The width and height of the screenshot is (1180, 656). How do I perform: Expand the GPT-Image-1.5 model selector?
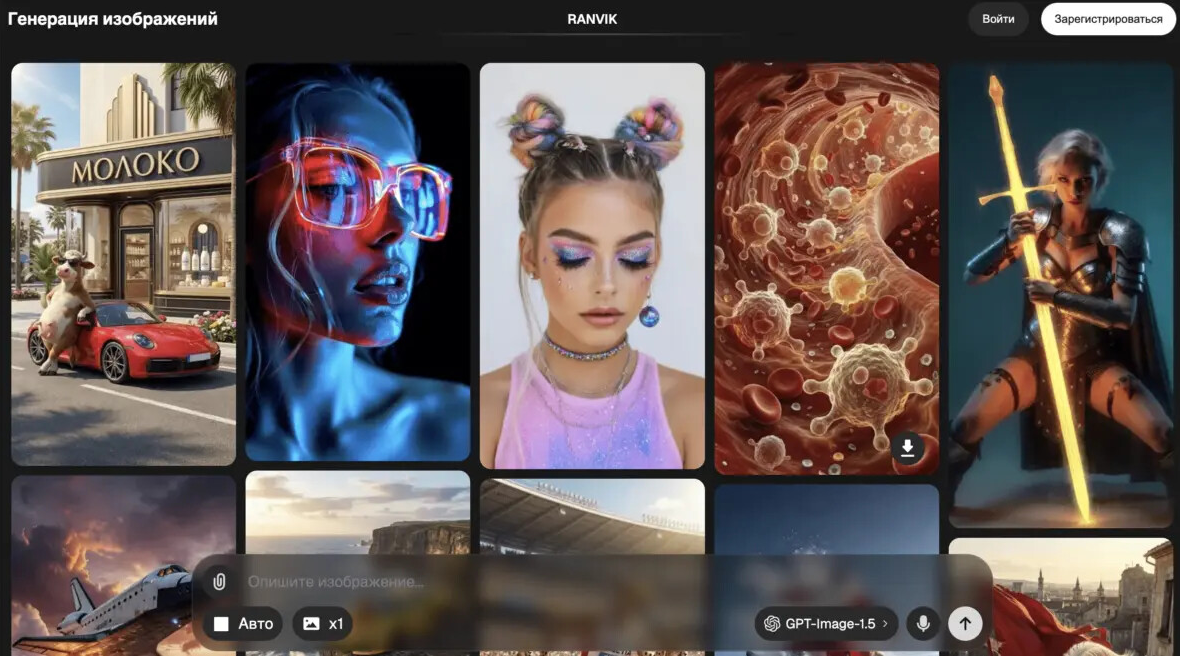point(826,624)
